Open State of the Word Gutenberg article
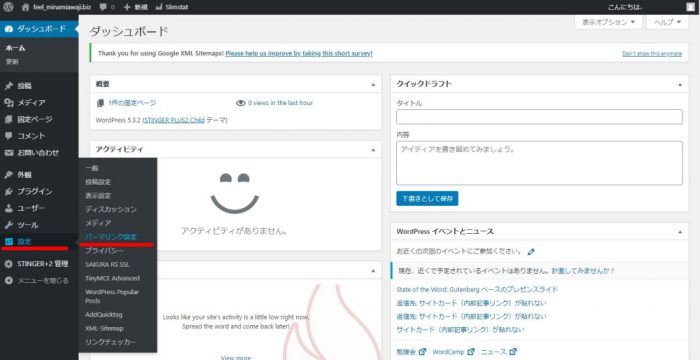Viewport: 700px width, 360px height. 477,289
